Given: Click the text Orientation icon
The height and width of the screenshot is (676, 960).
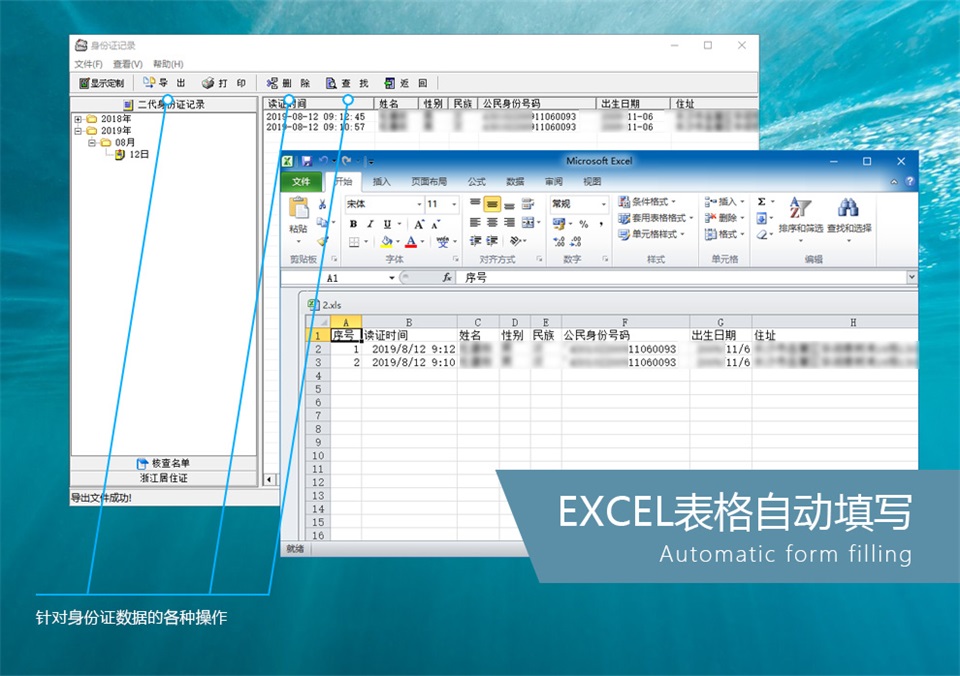Looking at the screenshot, I should coord(516,241).
